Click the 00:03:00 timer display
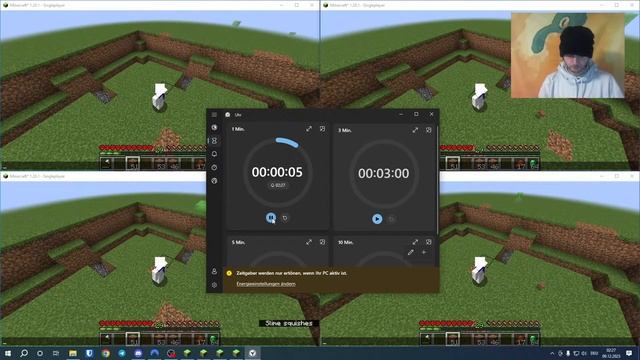Viewport: 640px width, 360px height. (384, 173)
